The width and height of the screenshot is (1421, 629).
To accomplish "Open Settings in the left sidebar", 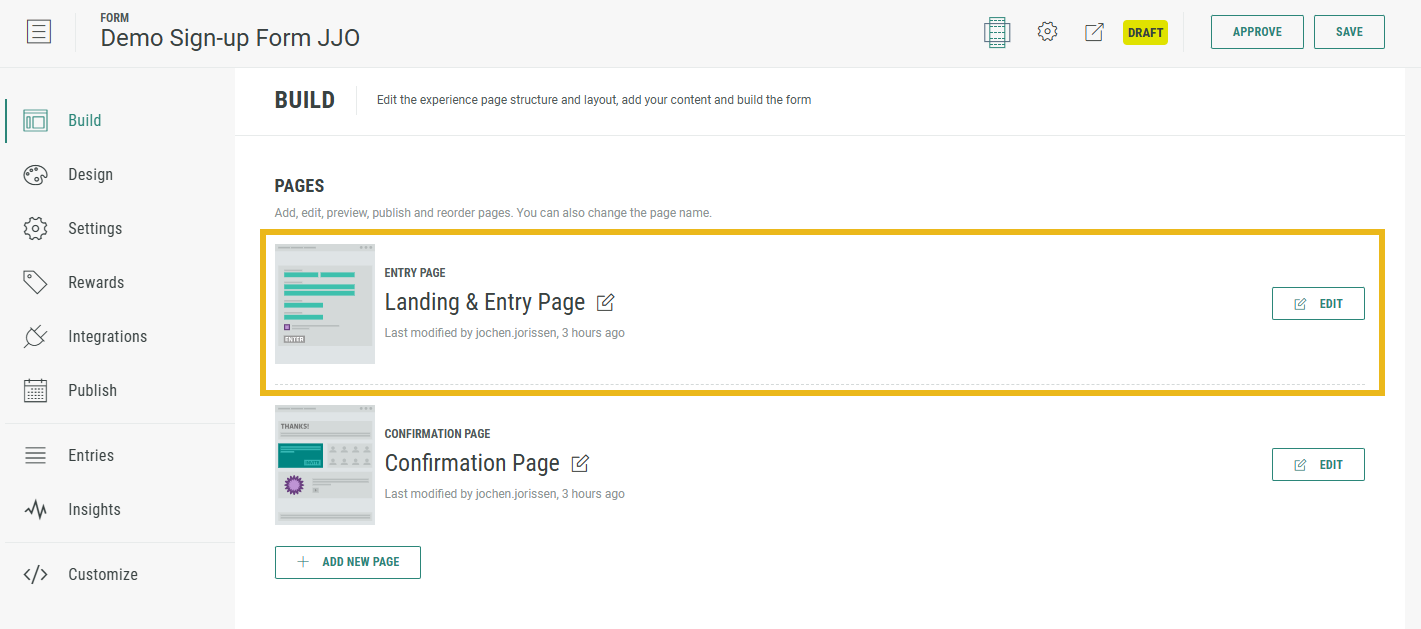I will (94, 229).
